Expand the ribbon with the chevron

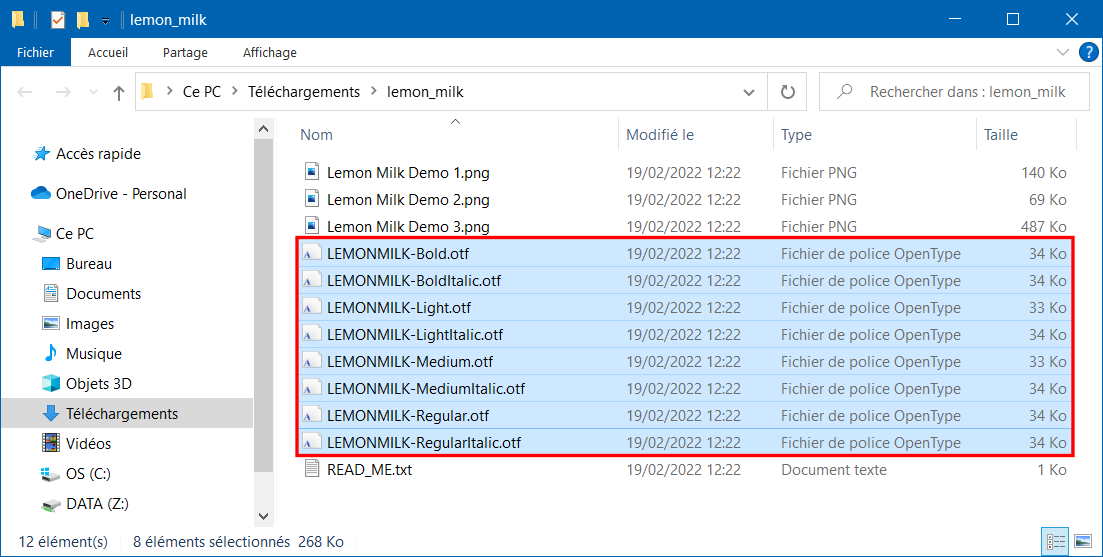tap(1062, 52)
